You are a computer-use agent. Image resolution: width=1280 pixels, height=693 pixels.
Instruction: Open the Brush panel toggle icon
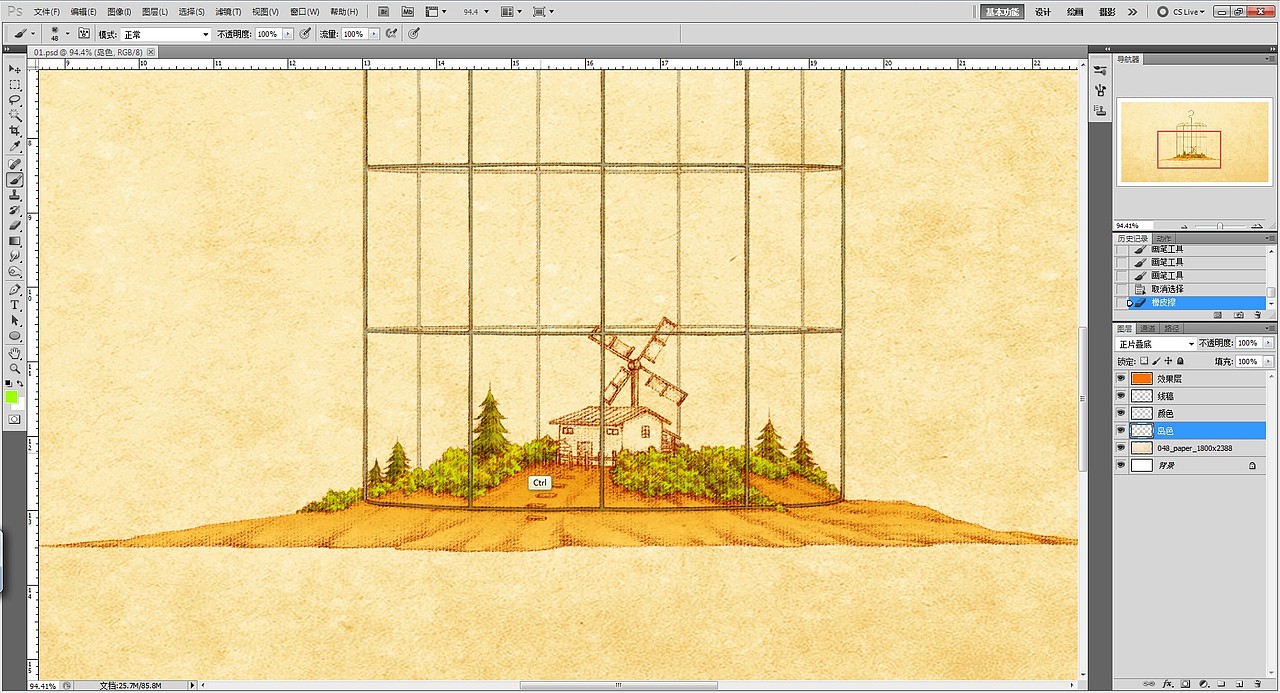point(85,34)
